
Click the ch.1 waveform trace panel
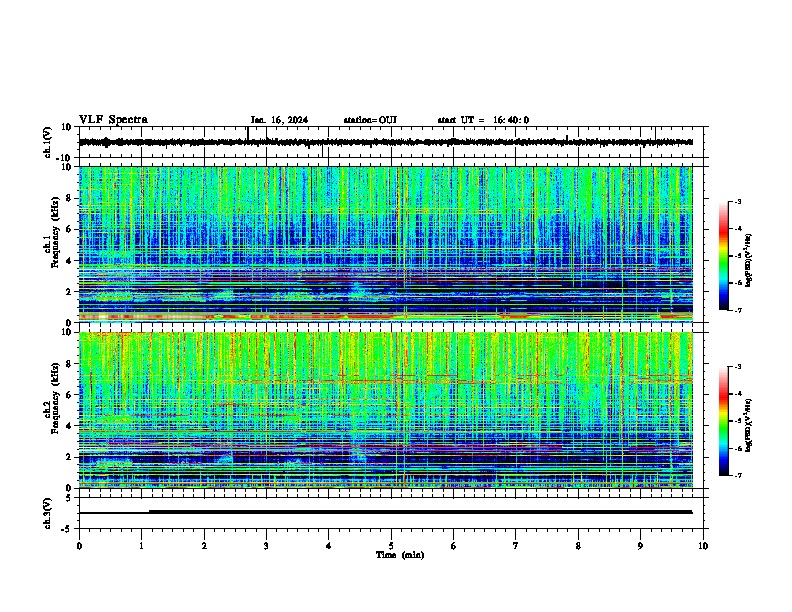(x=393, y=142)
